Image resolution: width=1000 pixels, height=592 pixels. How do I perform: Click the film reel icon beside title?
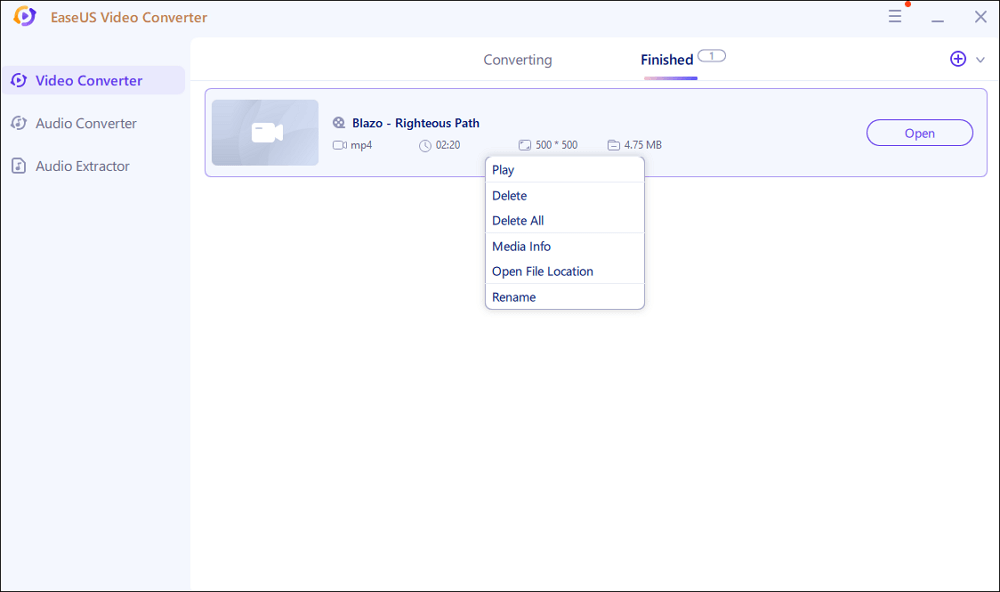pos(339,123)
